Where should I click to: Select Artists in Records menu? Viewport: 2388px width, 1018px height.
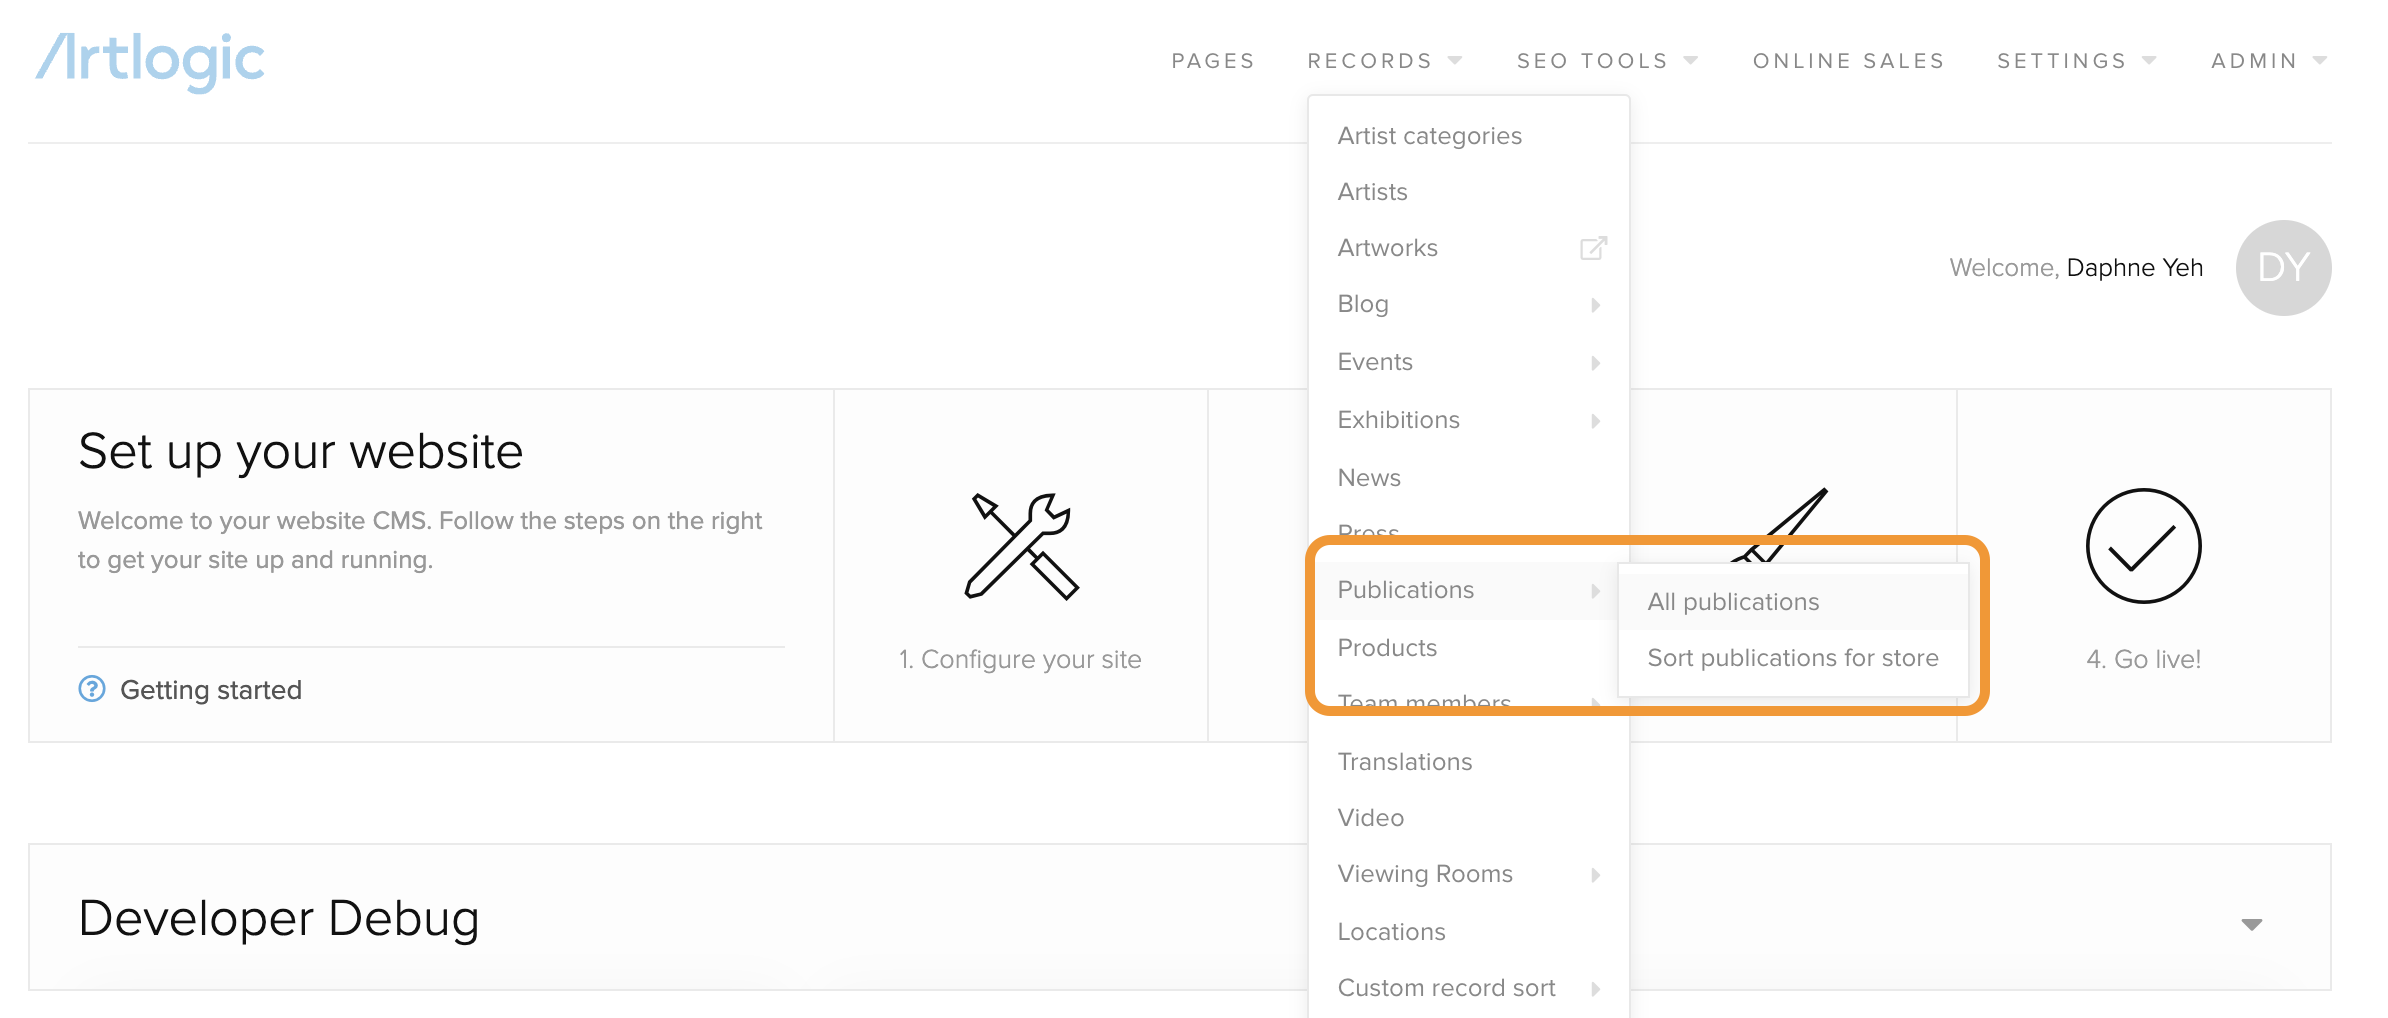[x=1372, y=192]
